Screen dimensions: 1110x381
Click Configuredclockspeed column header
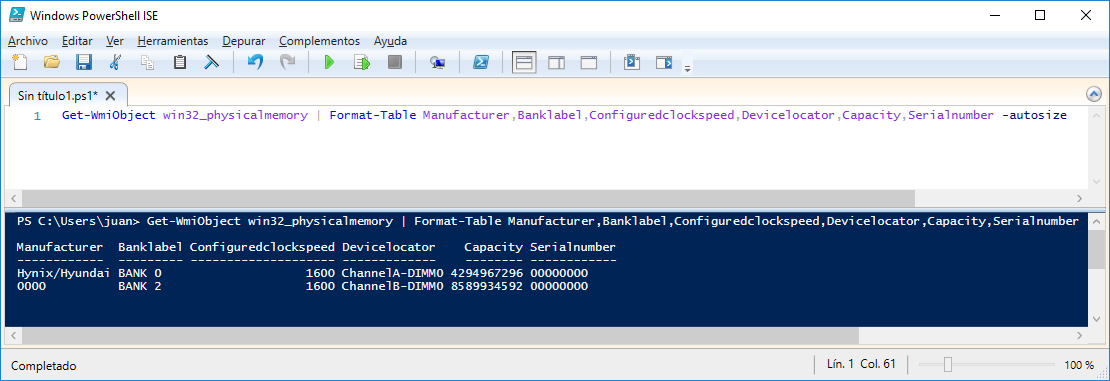(x=262, y=247)
